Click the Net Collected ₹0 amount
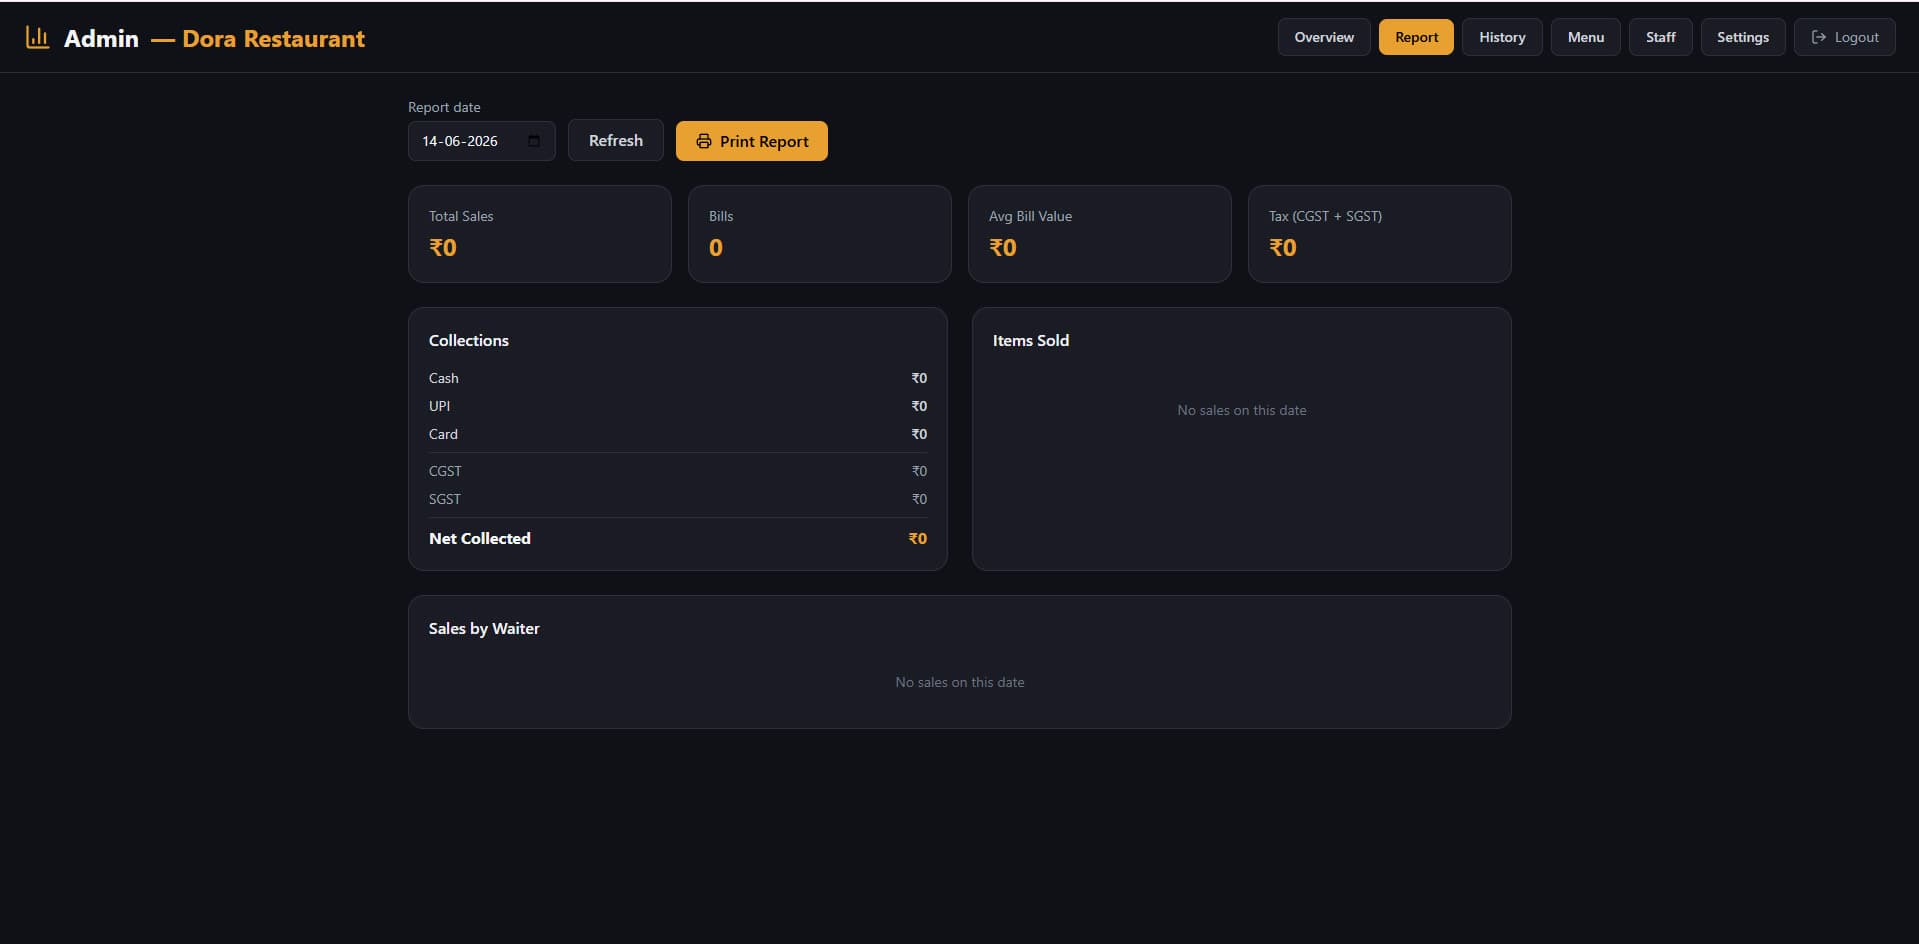This screenshot has height=944, width=1919. click(x=917, y=538)
